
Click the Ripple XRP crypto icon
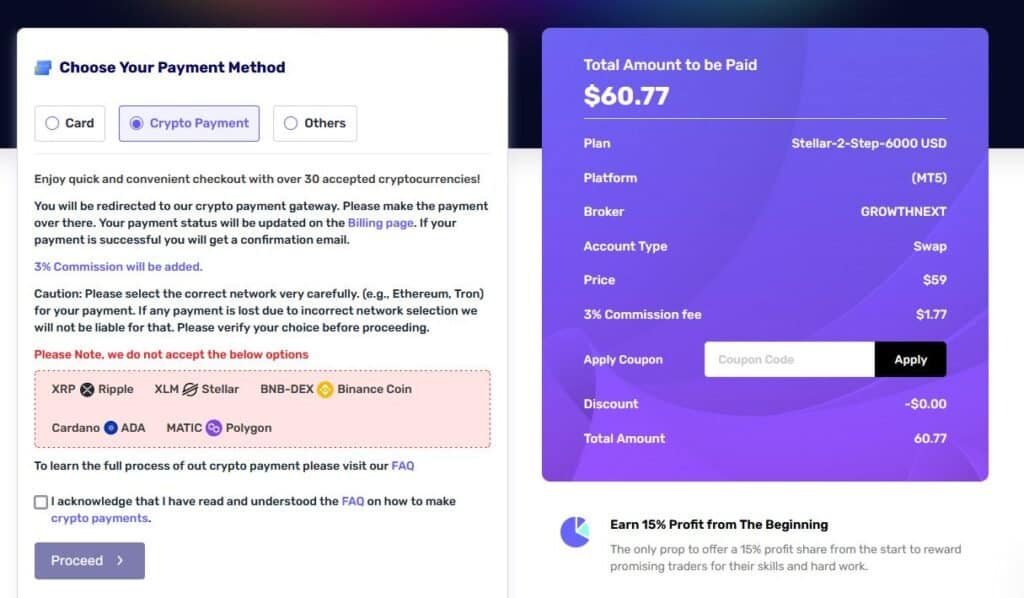click(x=86, y=389)
